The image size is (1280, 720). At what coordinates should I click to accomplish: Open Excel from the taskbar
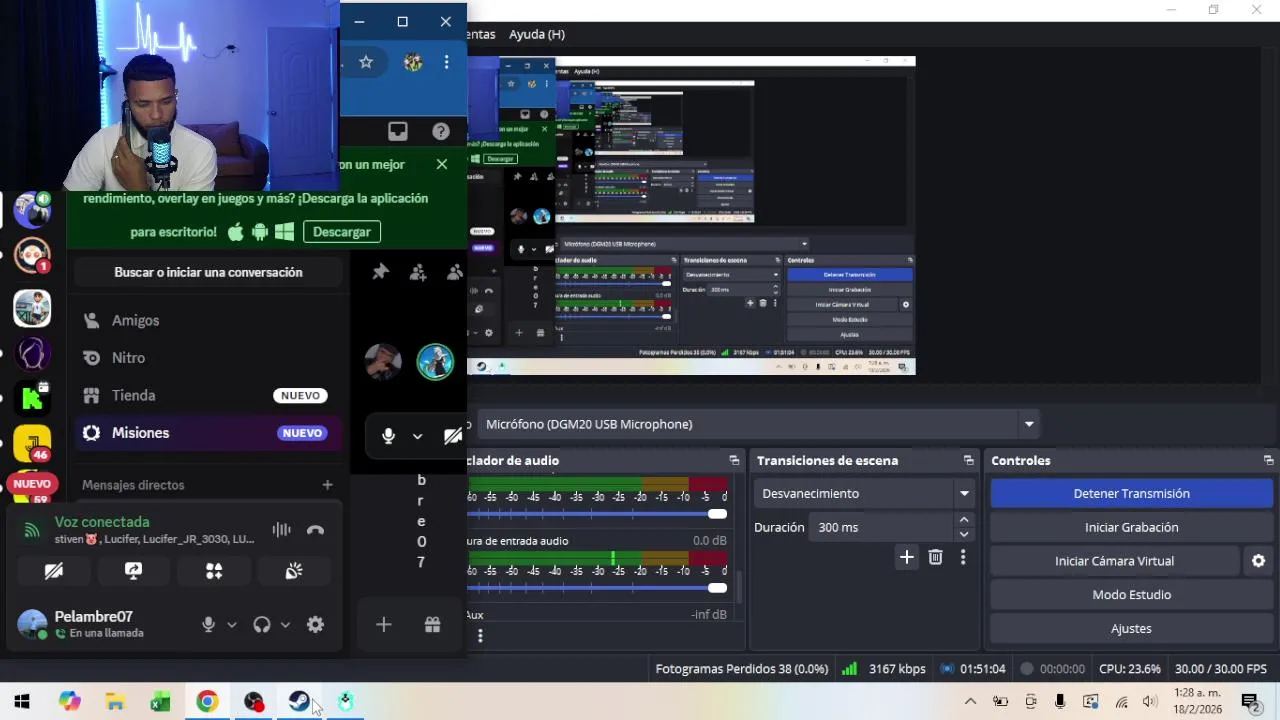(x=160, y=702)
